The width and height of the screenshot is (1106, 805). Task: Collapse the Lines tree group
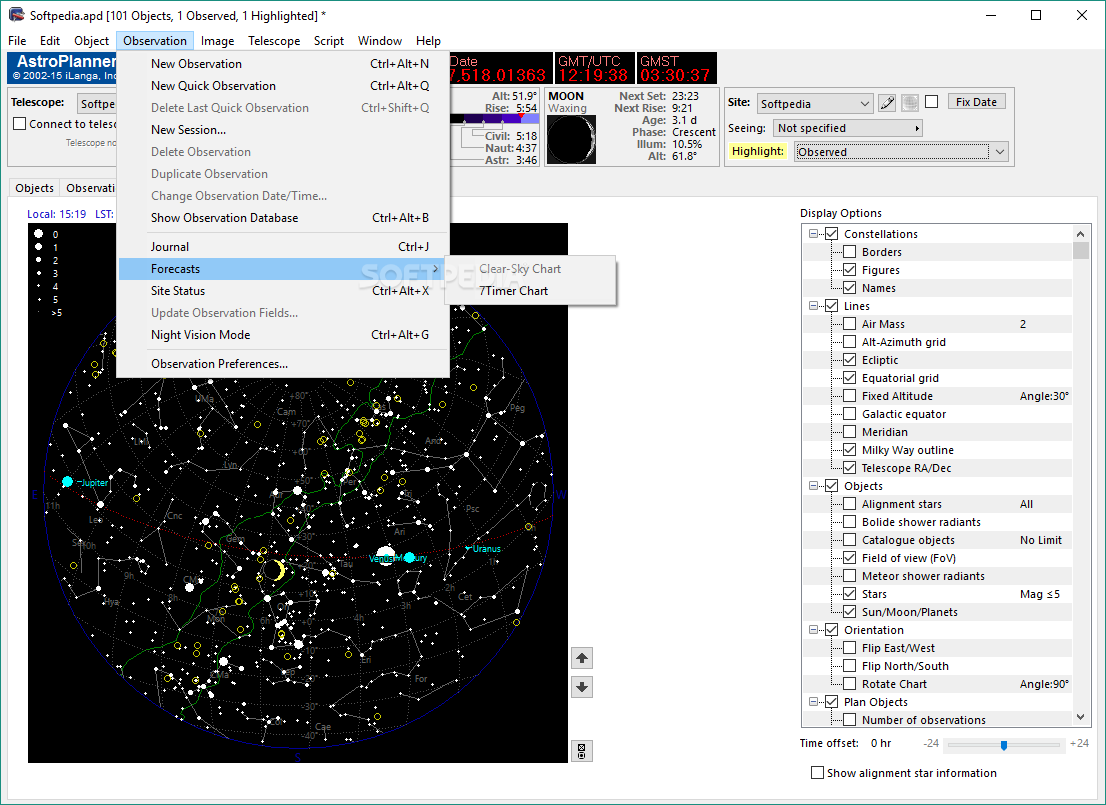pyautogui.click(x=813, y=305)
